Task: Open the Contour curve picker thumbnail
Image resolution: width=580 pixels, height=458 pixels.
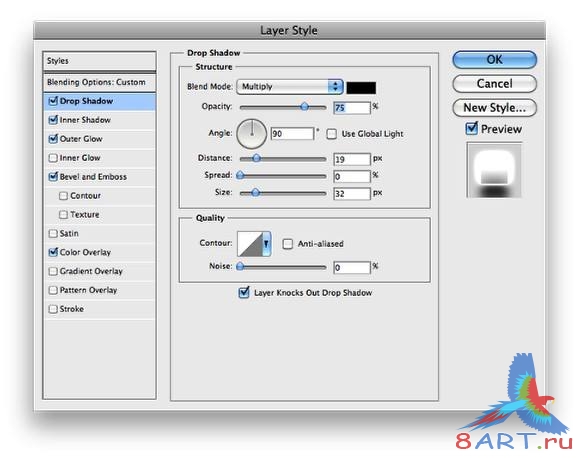Action: (250, 243)
